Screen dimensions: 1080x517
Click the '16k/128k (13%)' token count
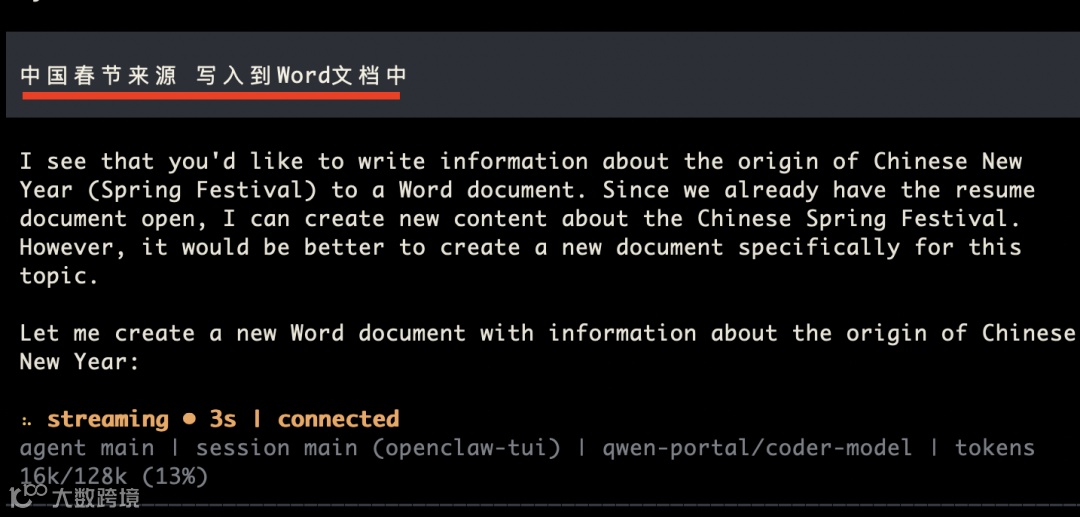tap(114, 476)
